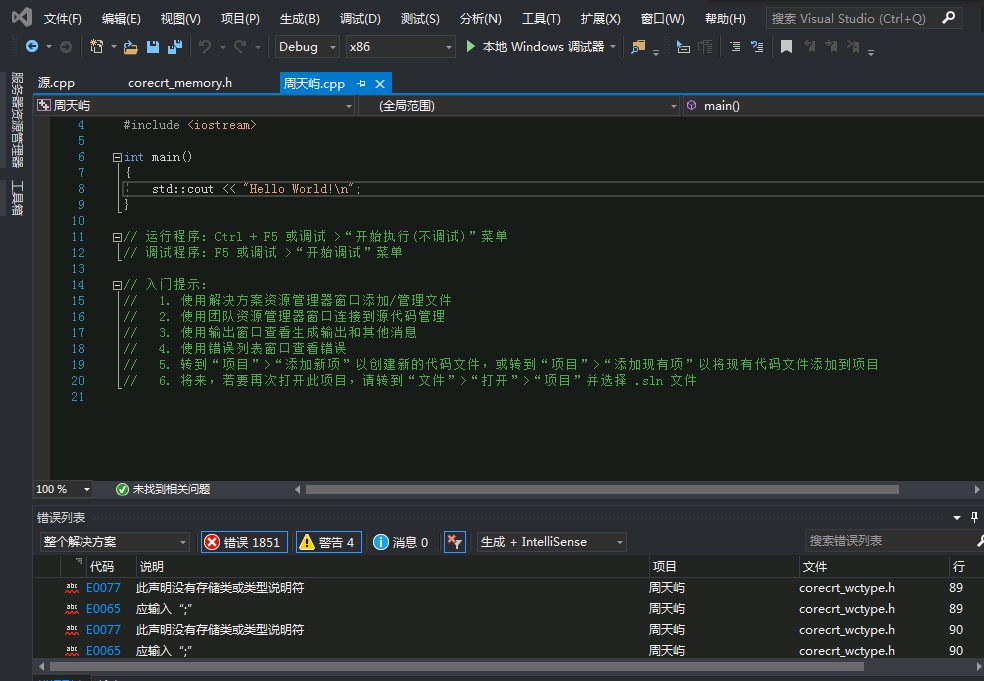This screenshot has height=681, width=984.
Task: Open the x86 platform dropdown
Action: (400, 46)
